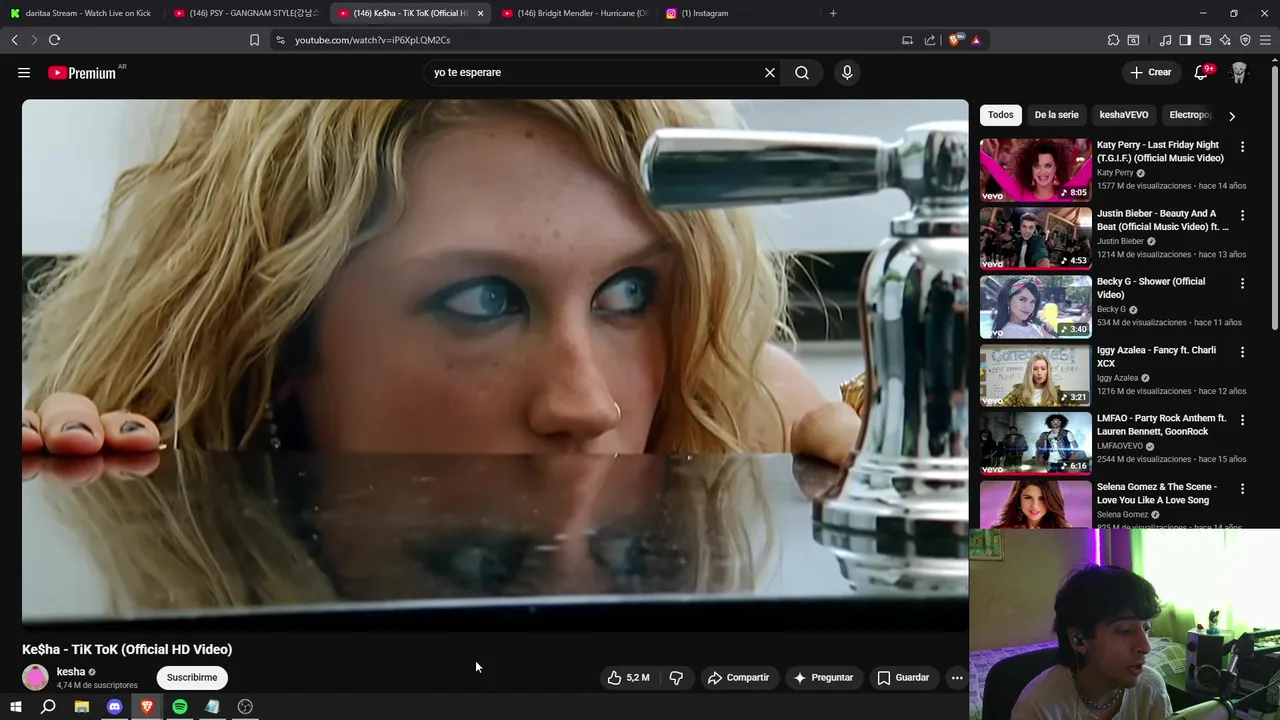Share this page from the address bar

pyautogui.click(x=930, y=40)
